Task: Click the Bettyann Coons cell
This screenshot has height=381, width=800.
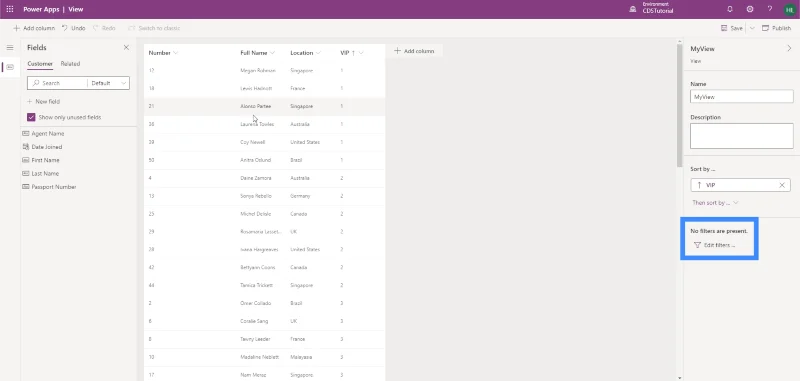Action: pos(257,267)
